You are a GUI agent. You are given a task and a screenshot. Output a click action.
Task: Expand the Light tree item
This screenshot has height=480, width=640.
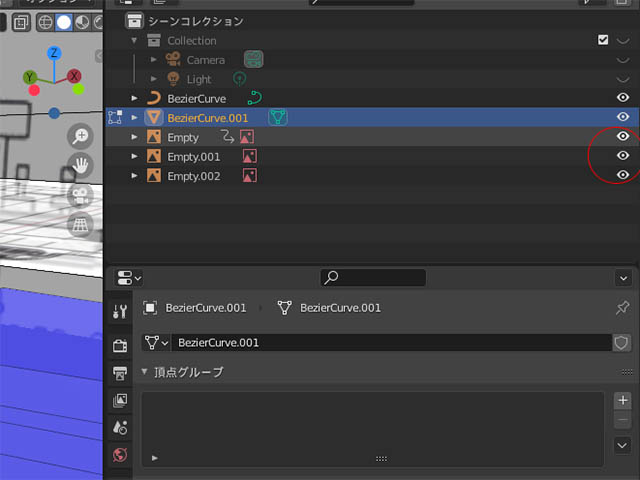(153, 79)
